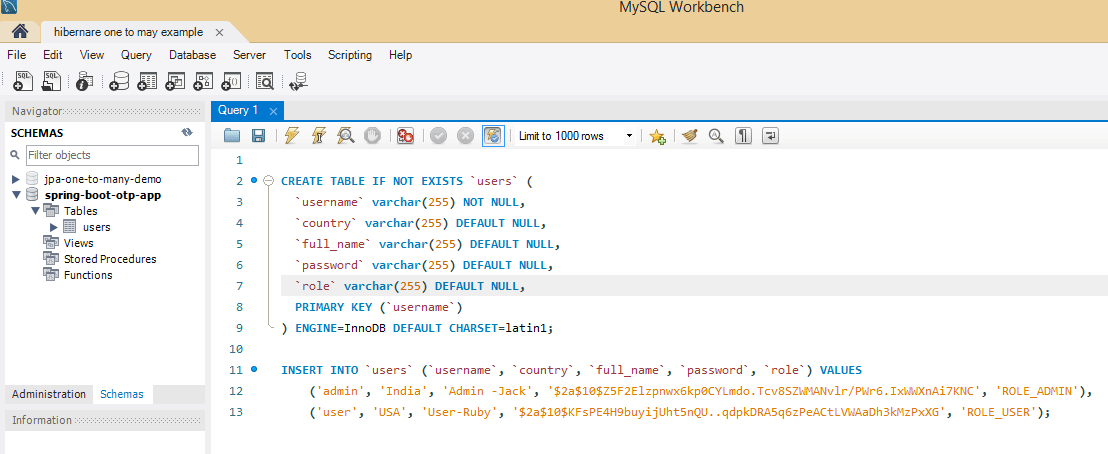Fold the CREATE TABLE block on line 2
1108x454 pixels.
(x=268, y=180)
